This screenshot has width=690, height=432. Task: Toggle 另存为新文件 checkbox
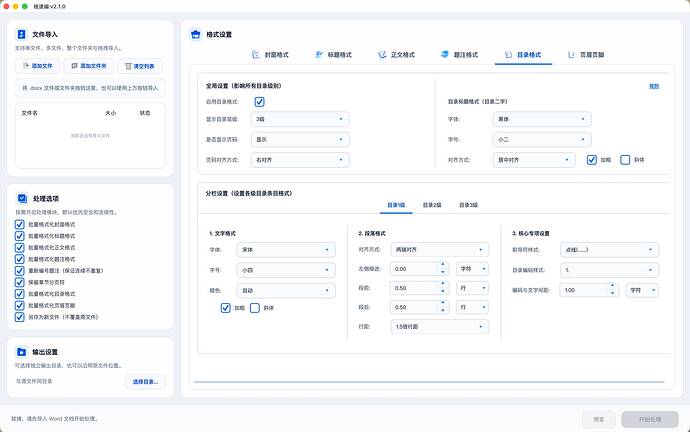click(x=19, y=317)
